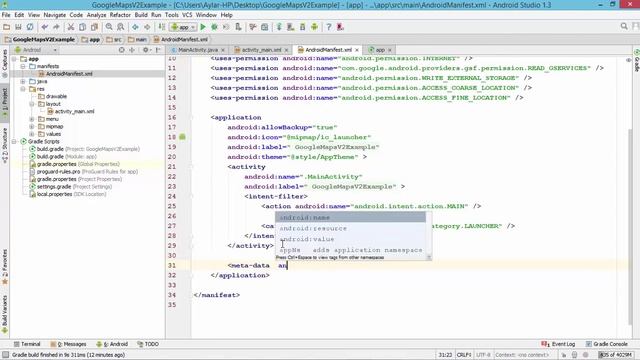Close the AndroidManifest.xml editor tab
This screenshot has width=640, height=360.
(357, 50)
